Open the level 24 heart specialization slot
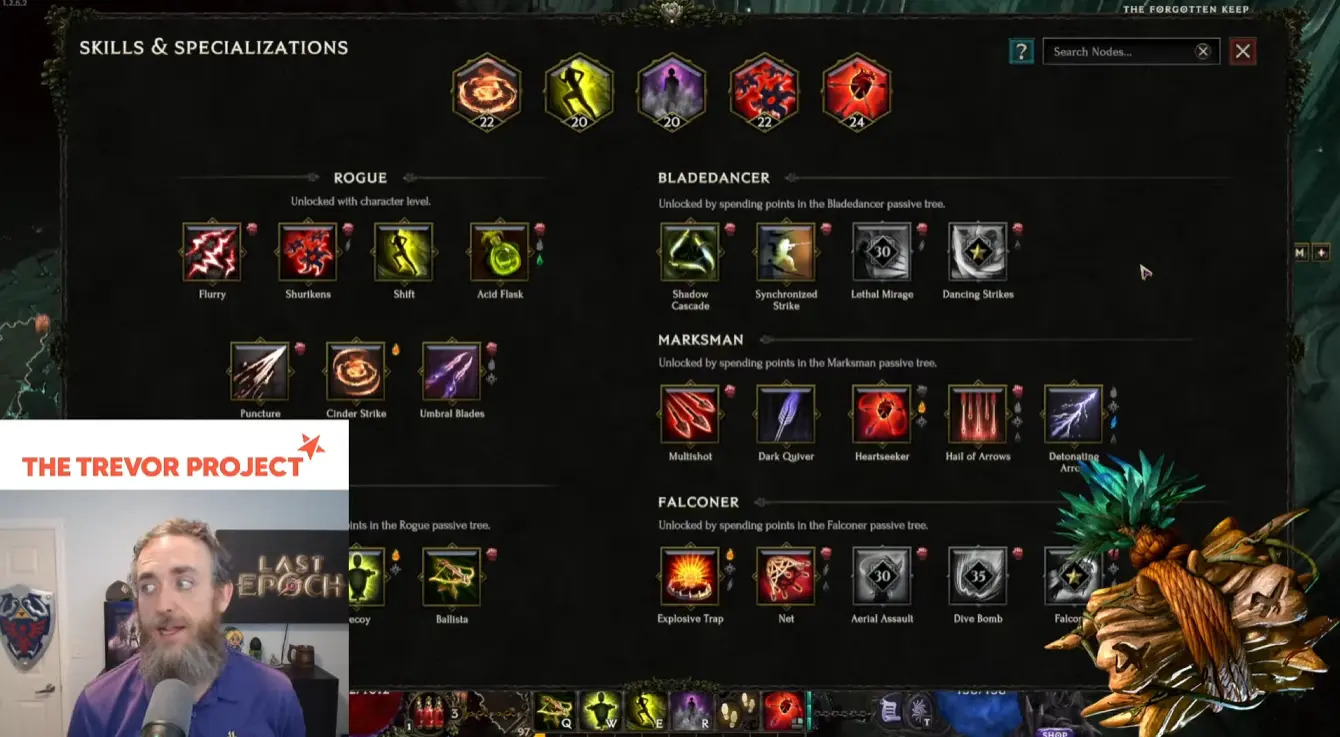 pyautogui.click(x=857, y=93)
